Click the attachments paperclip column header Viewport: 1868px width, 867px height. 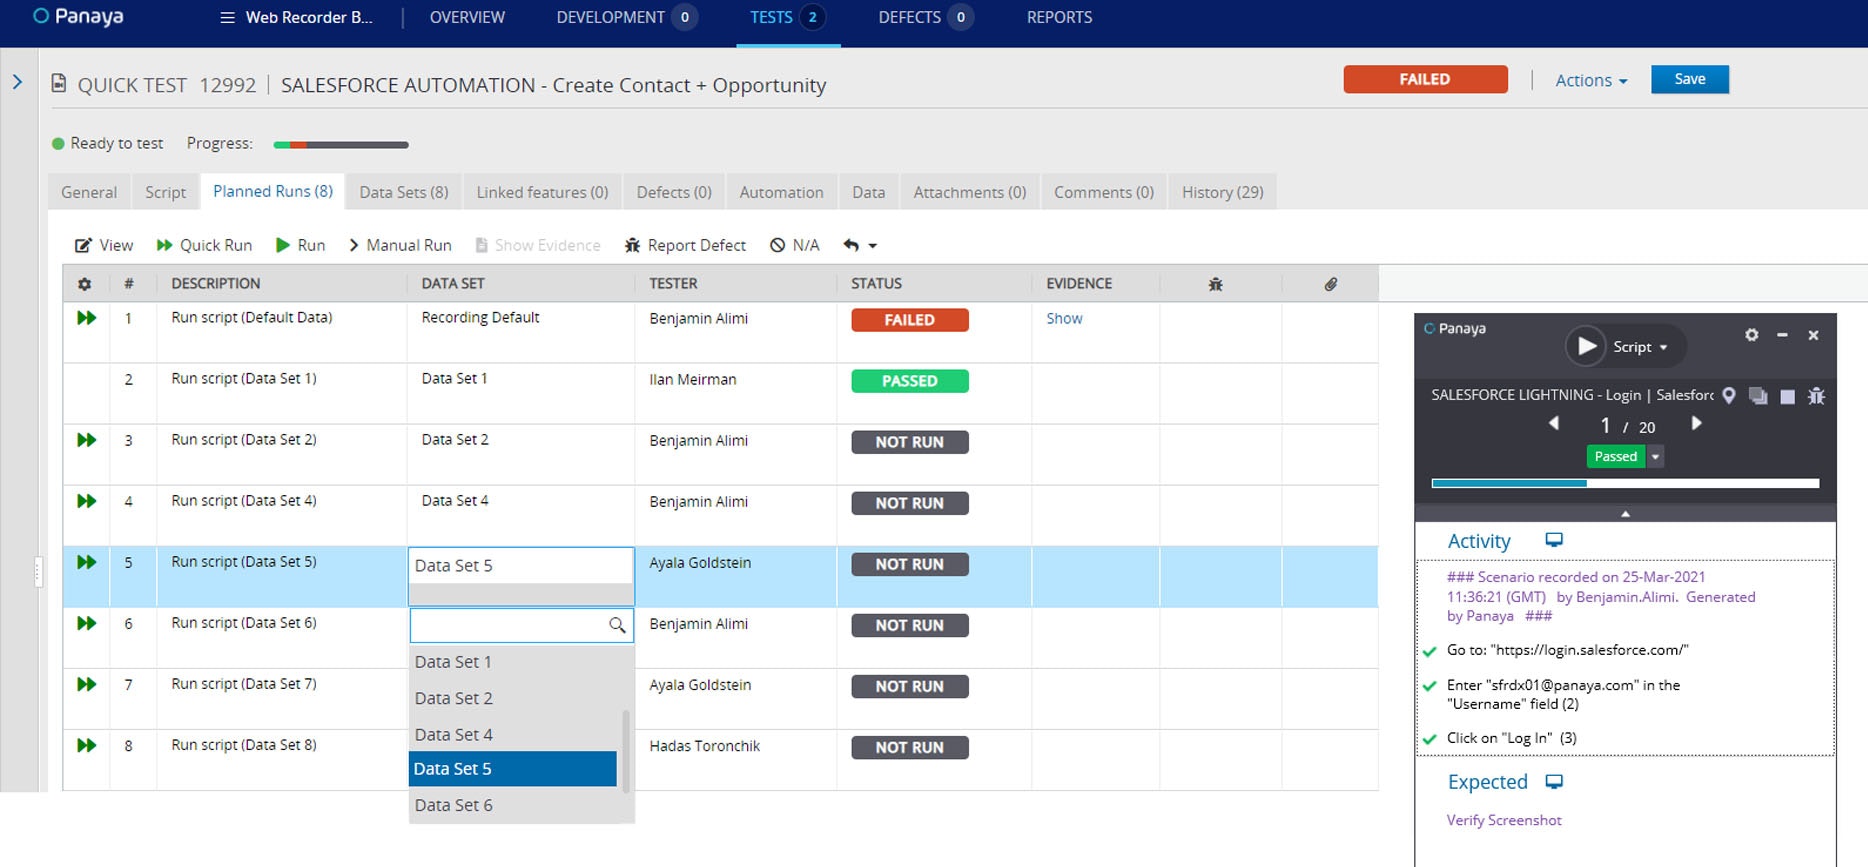tap(1330, 284)
